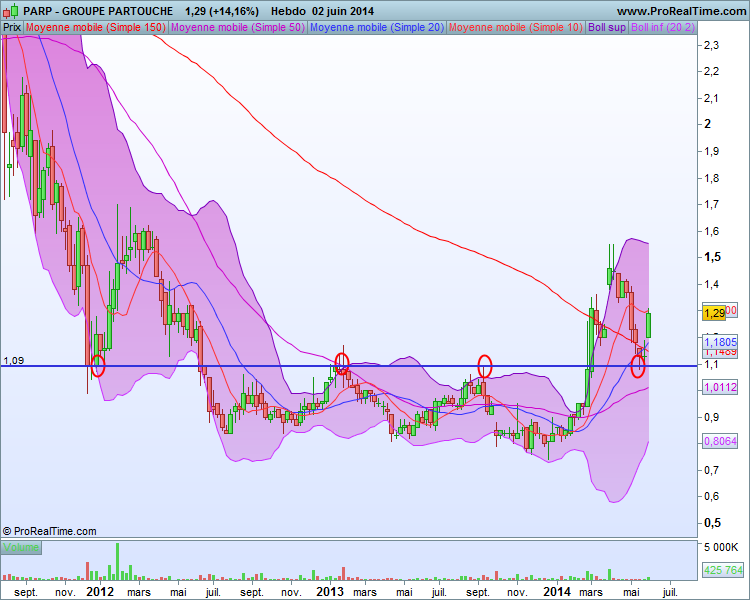Select the blue horizontal 1,09 support line

pos(348,367)
